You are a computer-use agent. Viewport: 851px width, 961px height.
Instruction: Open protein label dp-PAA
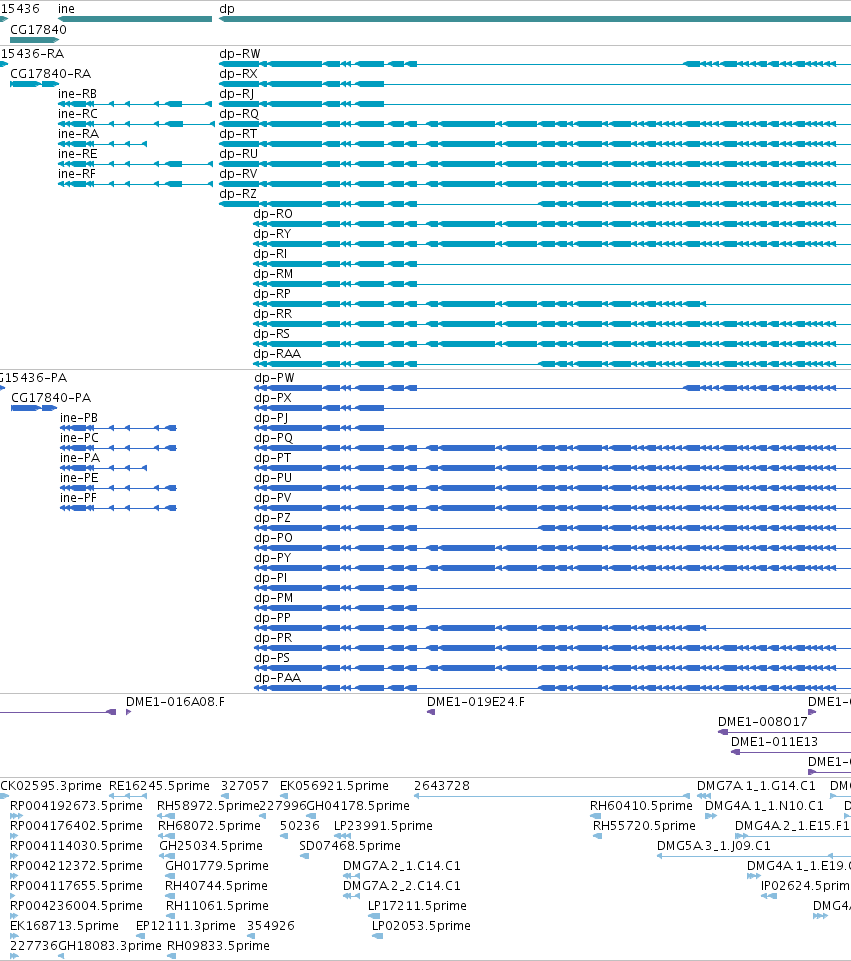point(278,678)
